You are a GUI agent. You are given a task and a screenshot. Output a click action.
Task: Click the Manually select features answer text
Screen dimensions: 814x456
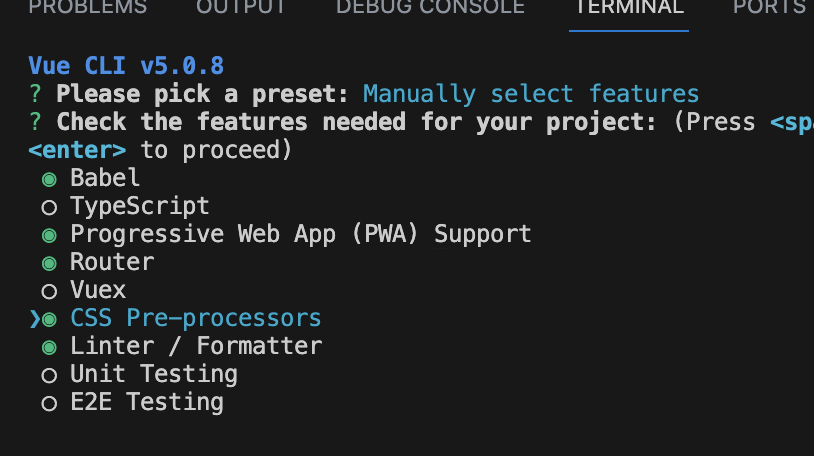[531, 95]
